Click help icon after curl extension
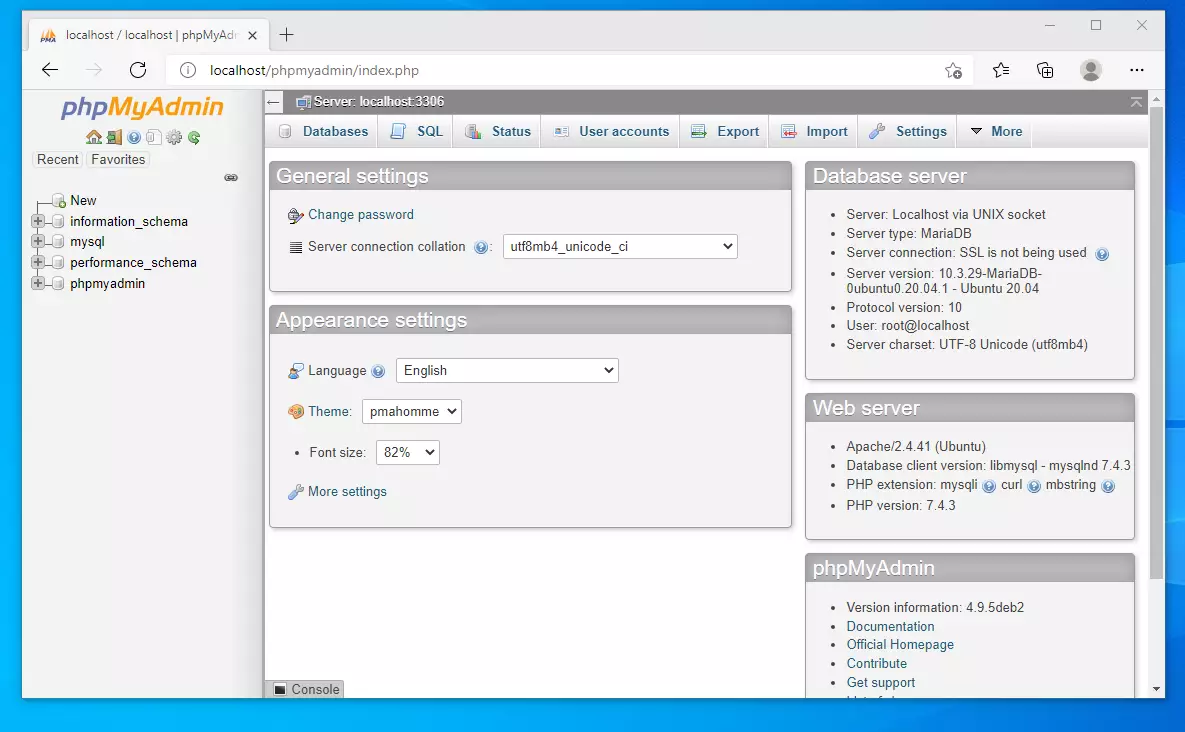The height and width of the screenshot is (732, 1185). pos(1034,486)
